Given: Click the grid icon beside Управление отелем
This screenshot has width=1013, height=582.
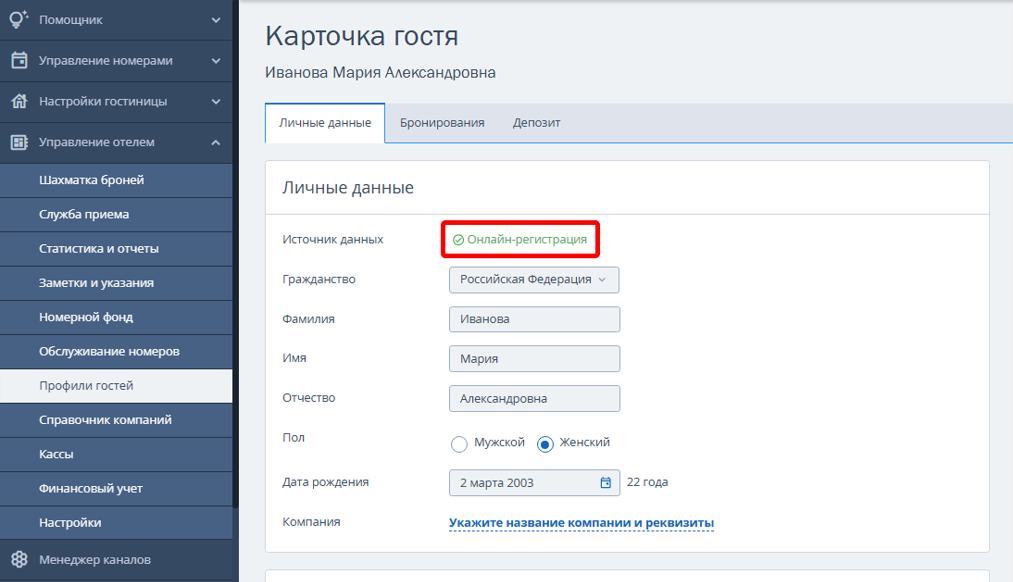Looking at the screenshot, I should [19, 142].
